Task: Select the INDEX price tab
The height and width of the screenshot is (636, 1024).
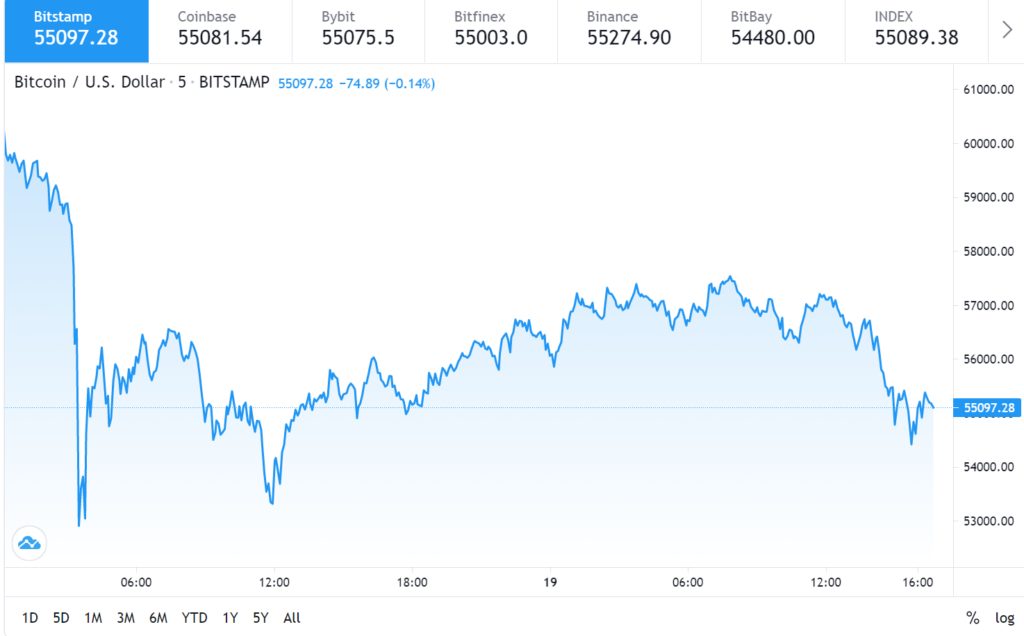Action: pyautogui.click(x=916, y=30)
